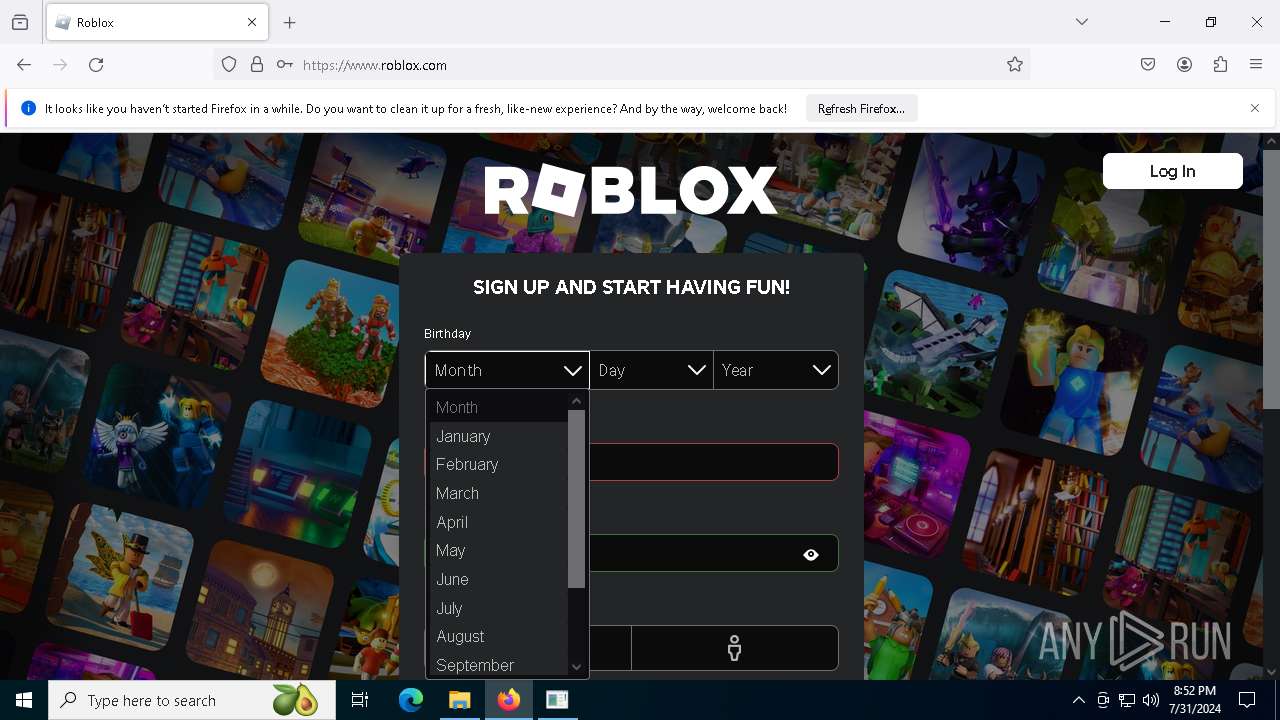Open the volume speaker tray icon
This screenshot has width=1280, height=720.
click(1151, 700)
